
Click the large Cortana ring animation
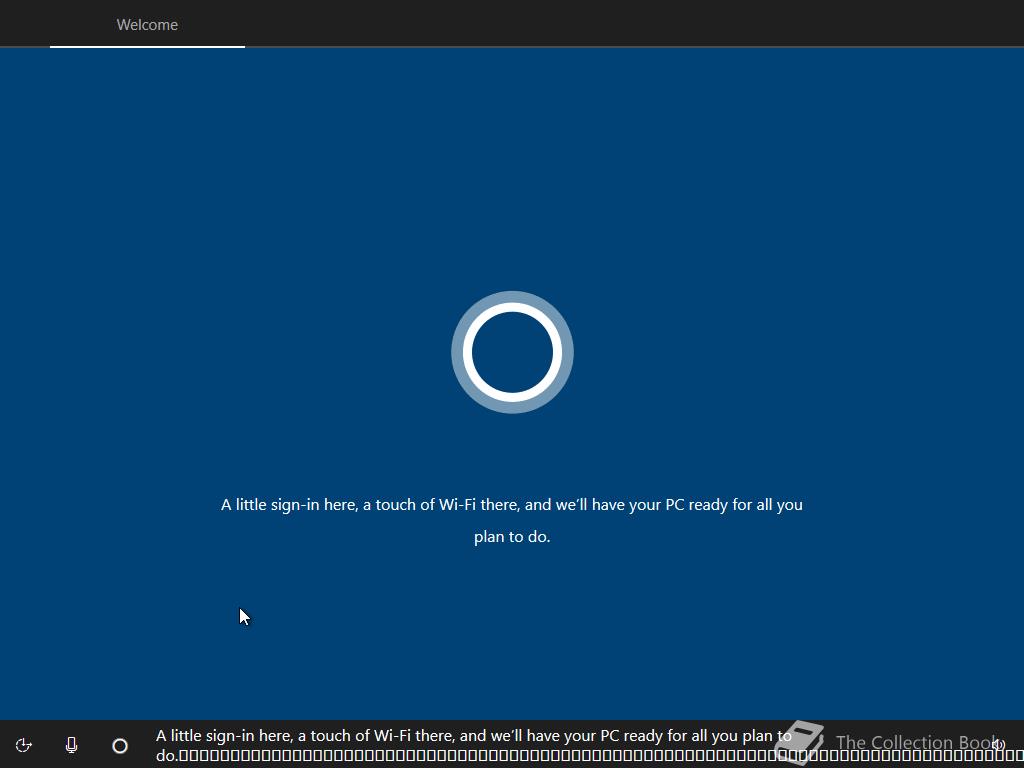coord(512,352)
